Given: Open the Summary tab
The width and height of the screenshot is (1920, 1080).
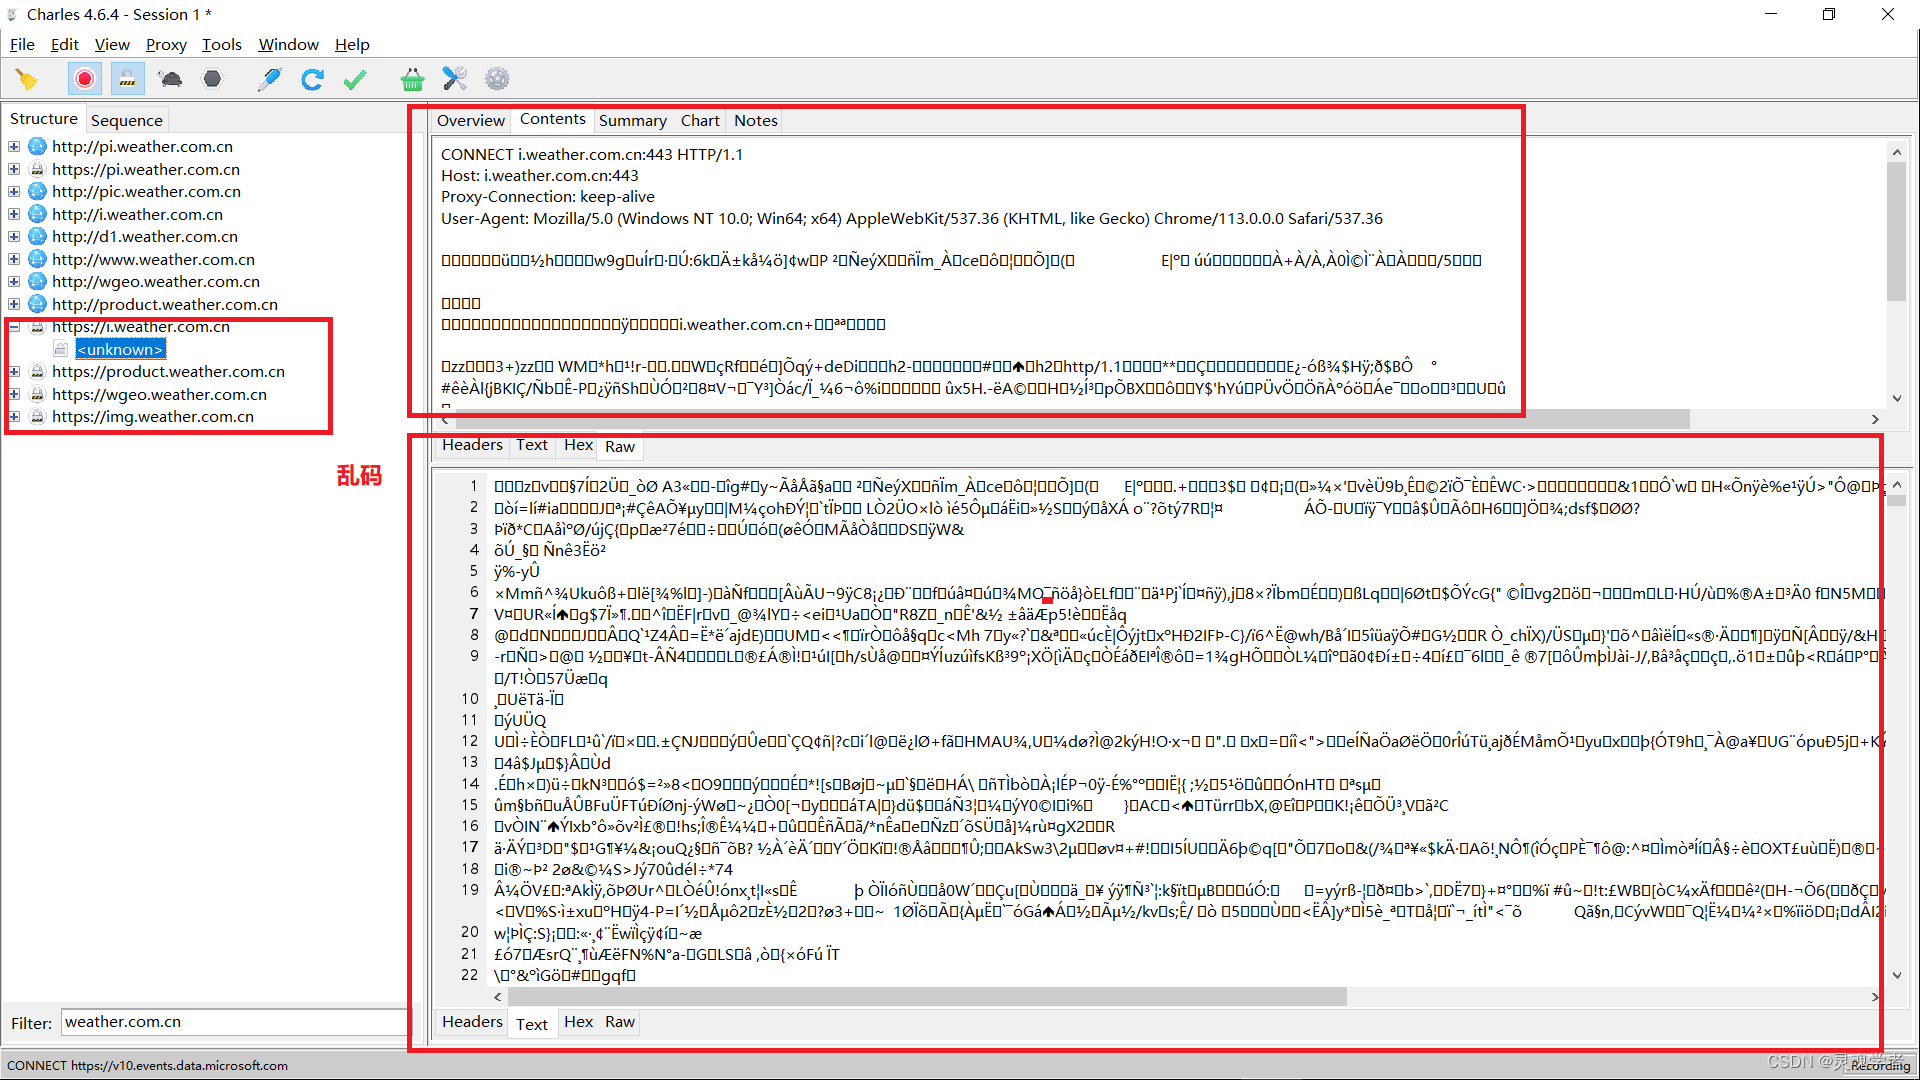Looking at the screenshot, I should click(632, 121).
